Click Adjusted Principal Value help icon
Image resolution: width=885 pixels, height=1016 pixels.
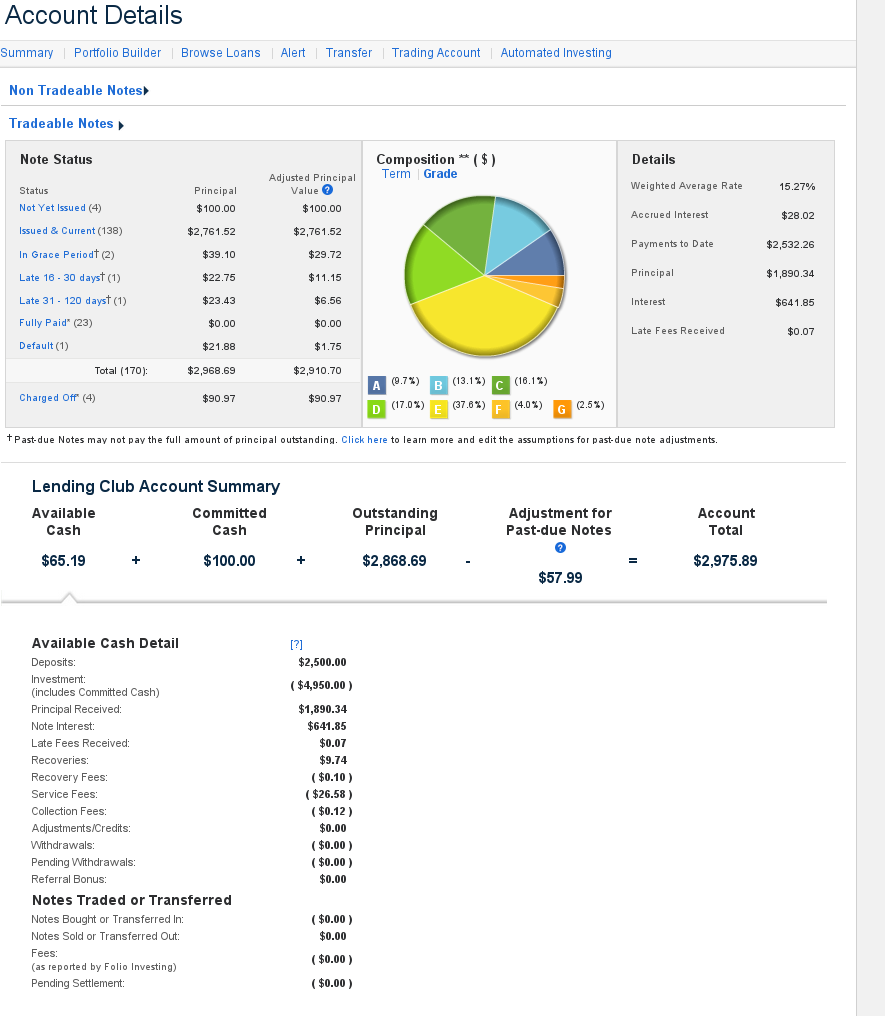pos(327,190)
